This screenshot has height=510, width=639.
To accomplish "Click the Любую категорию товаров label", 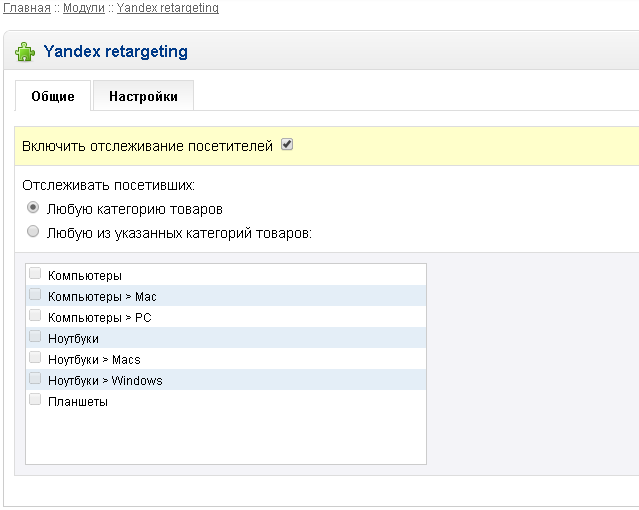I will coord(135,209).
